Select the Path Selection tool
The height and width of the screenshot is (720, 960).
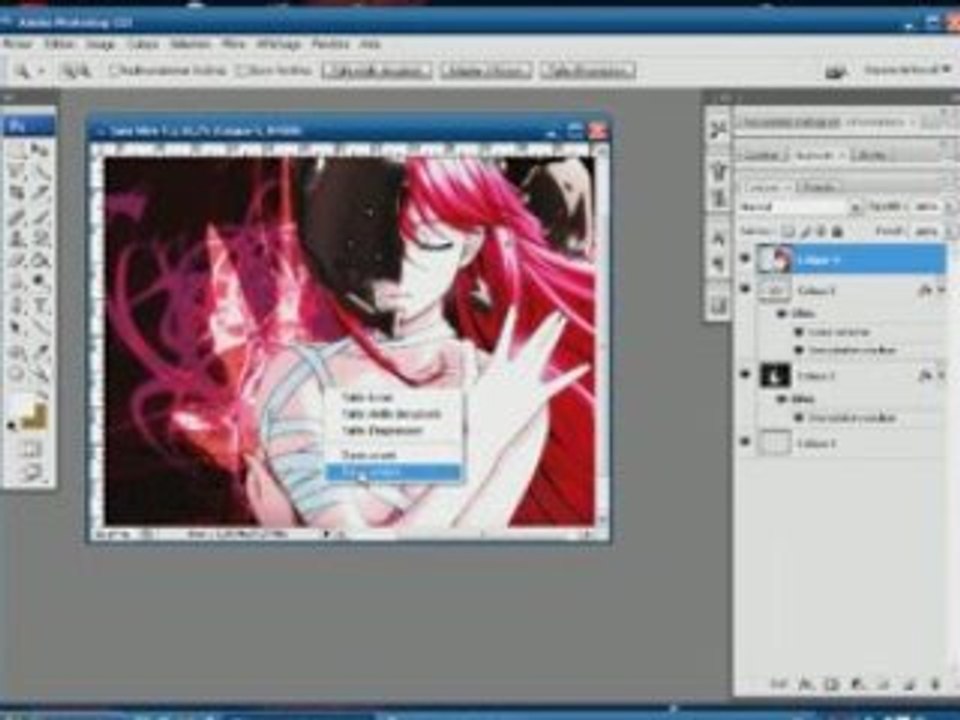pyautogui.click(x=17, y=328)
